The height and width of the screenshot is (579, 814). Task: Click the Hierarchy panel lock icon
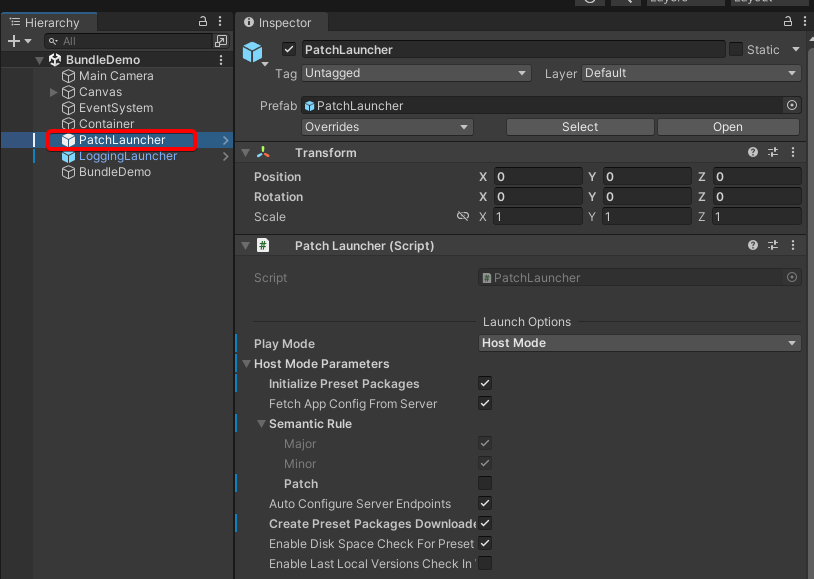204,22
